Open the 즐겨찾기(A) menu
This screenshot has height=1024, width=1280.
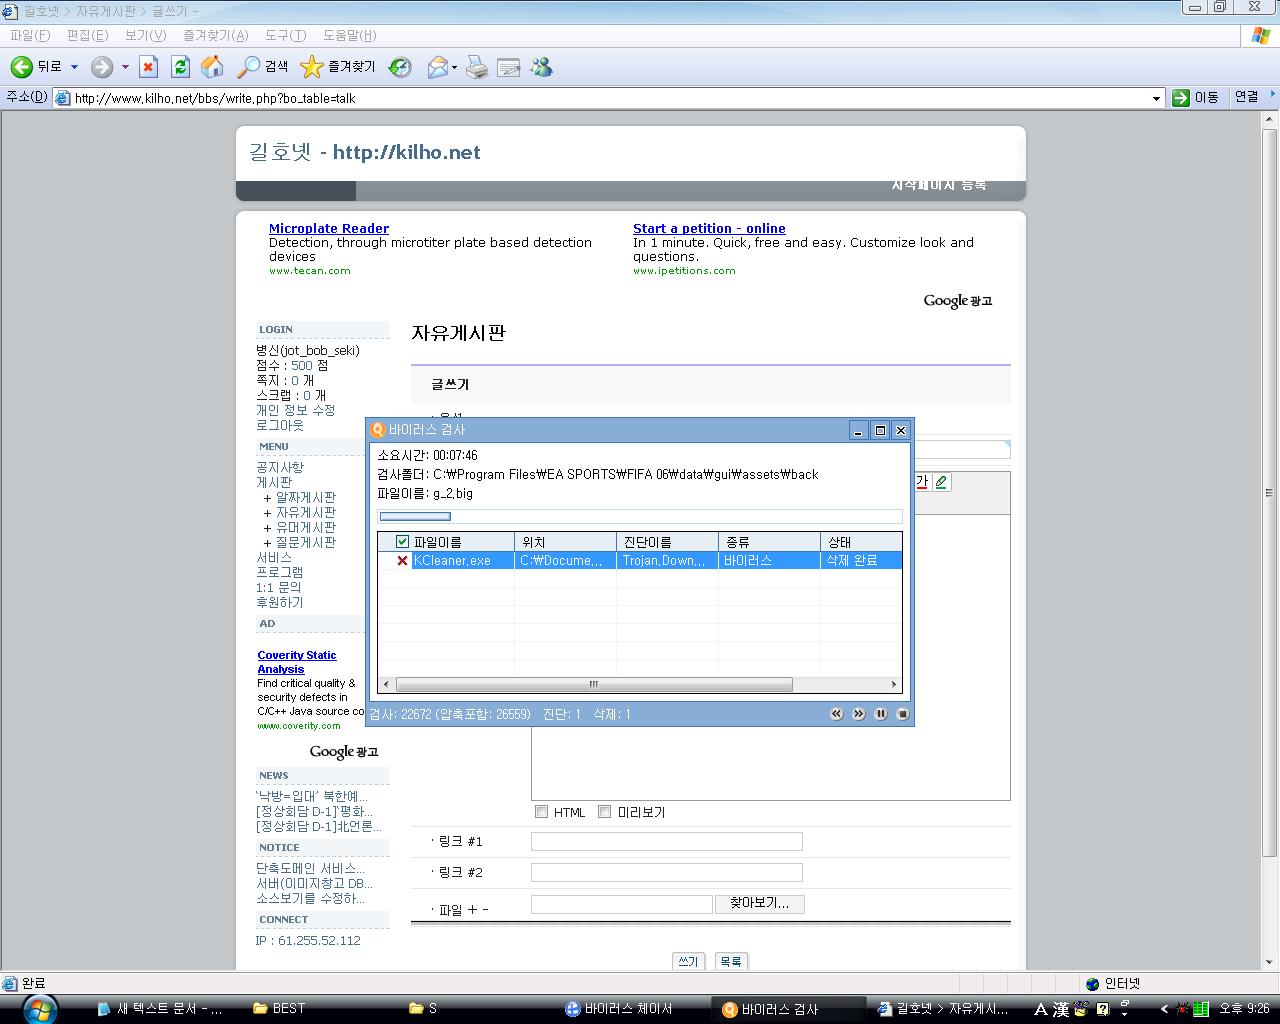215,35
